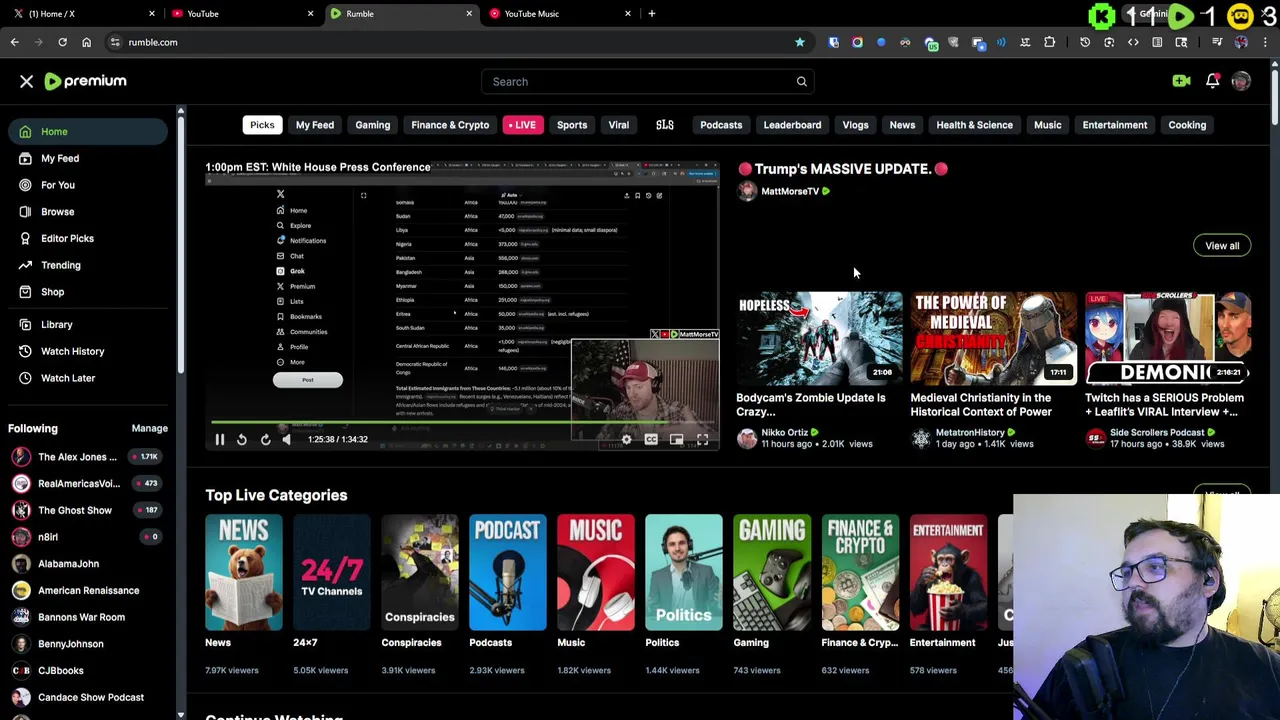Open the LIVE tab
1280x720 pixels.
click(x=523, y=125)
